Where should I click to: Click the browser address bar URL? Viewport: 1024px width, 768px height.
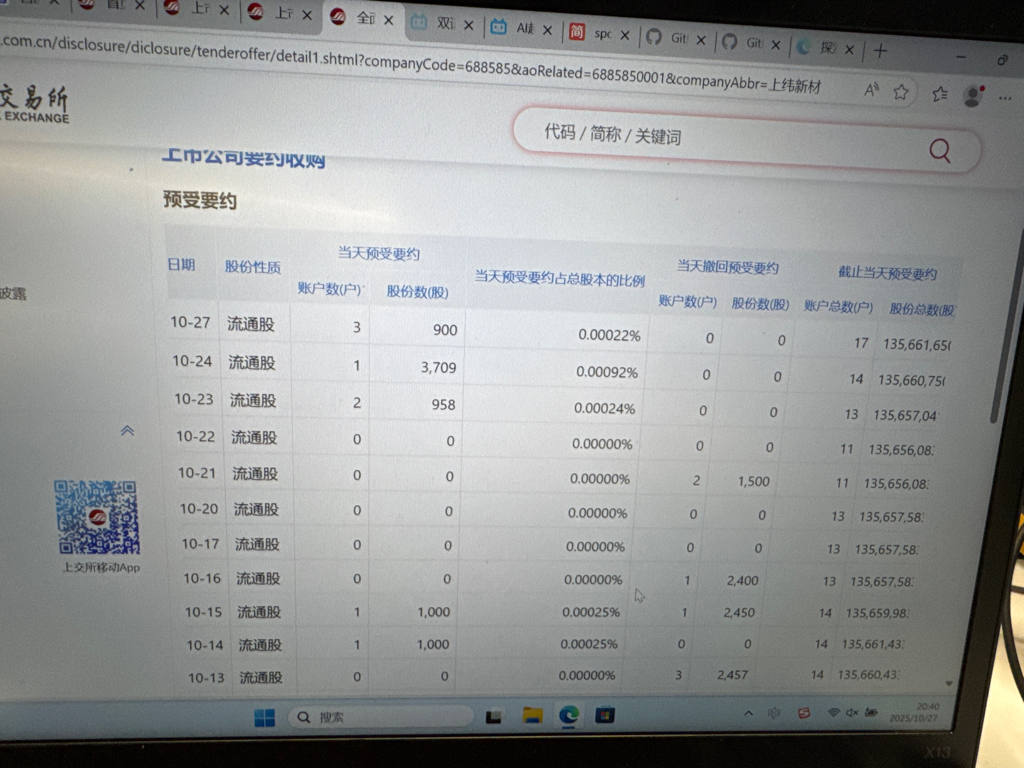(411, 64)
